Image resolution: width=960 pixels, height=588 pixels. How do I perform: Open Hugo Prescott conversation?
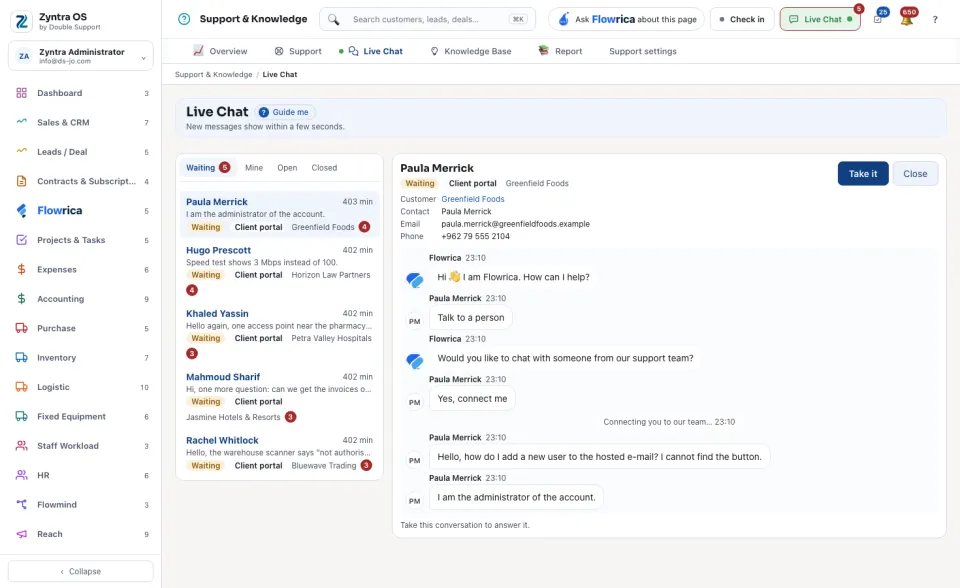279,270
